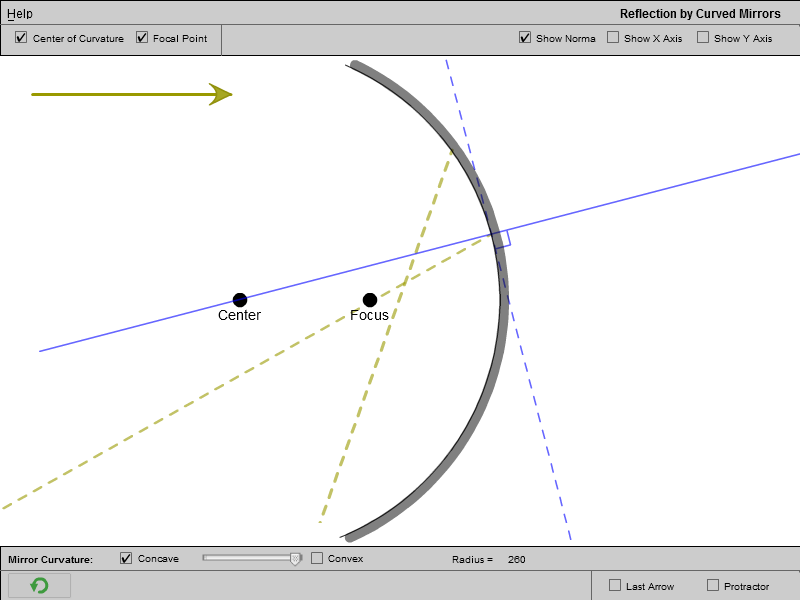The width and height of the screenshot is (800, 600).
Task: Enable the Last Arrow checkbox
Action: point(615,585)
